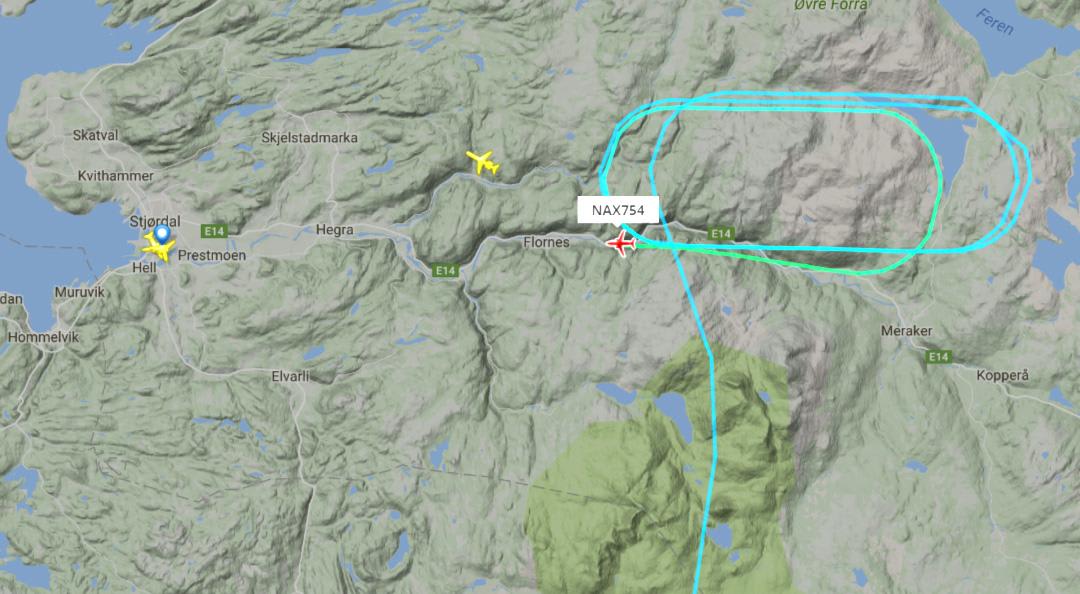The image size is (1080, 594).
Task: Select the Elvarli place label
Action: tap(290, 376)
